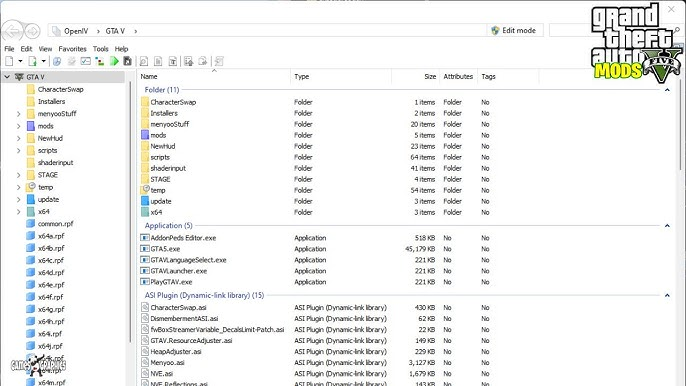The width and height of the screenshot is (686, 386).
Task: Click the last greyed toolbar icon
Action: tap(219, 61)
